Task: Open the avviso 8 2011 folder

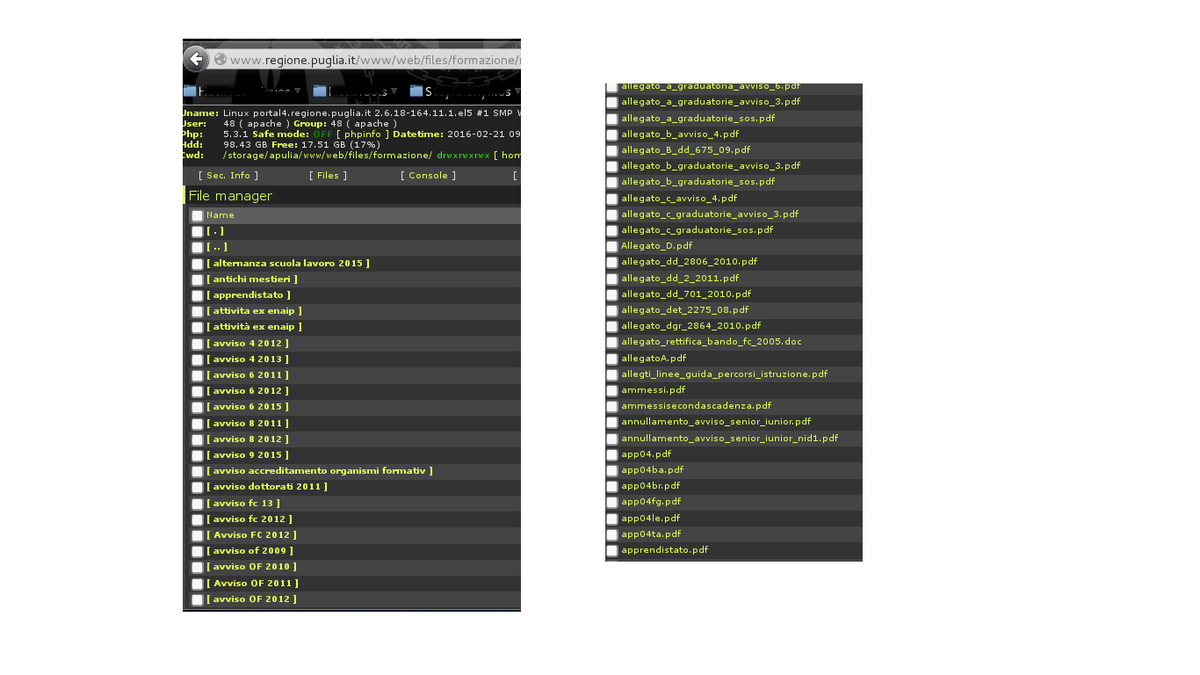Action: (x=247, y=423)
